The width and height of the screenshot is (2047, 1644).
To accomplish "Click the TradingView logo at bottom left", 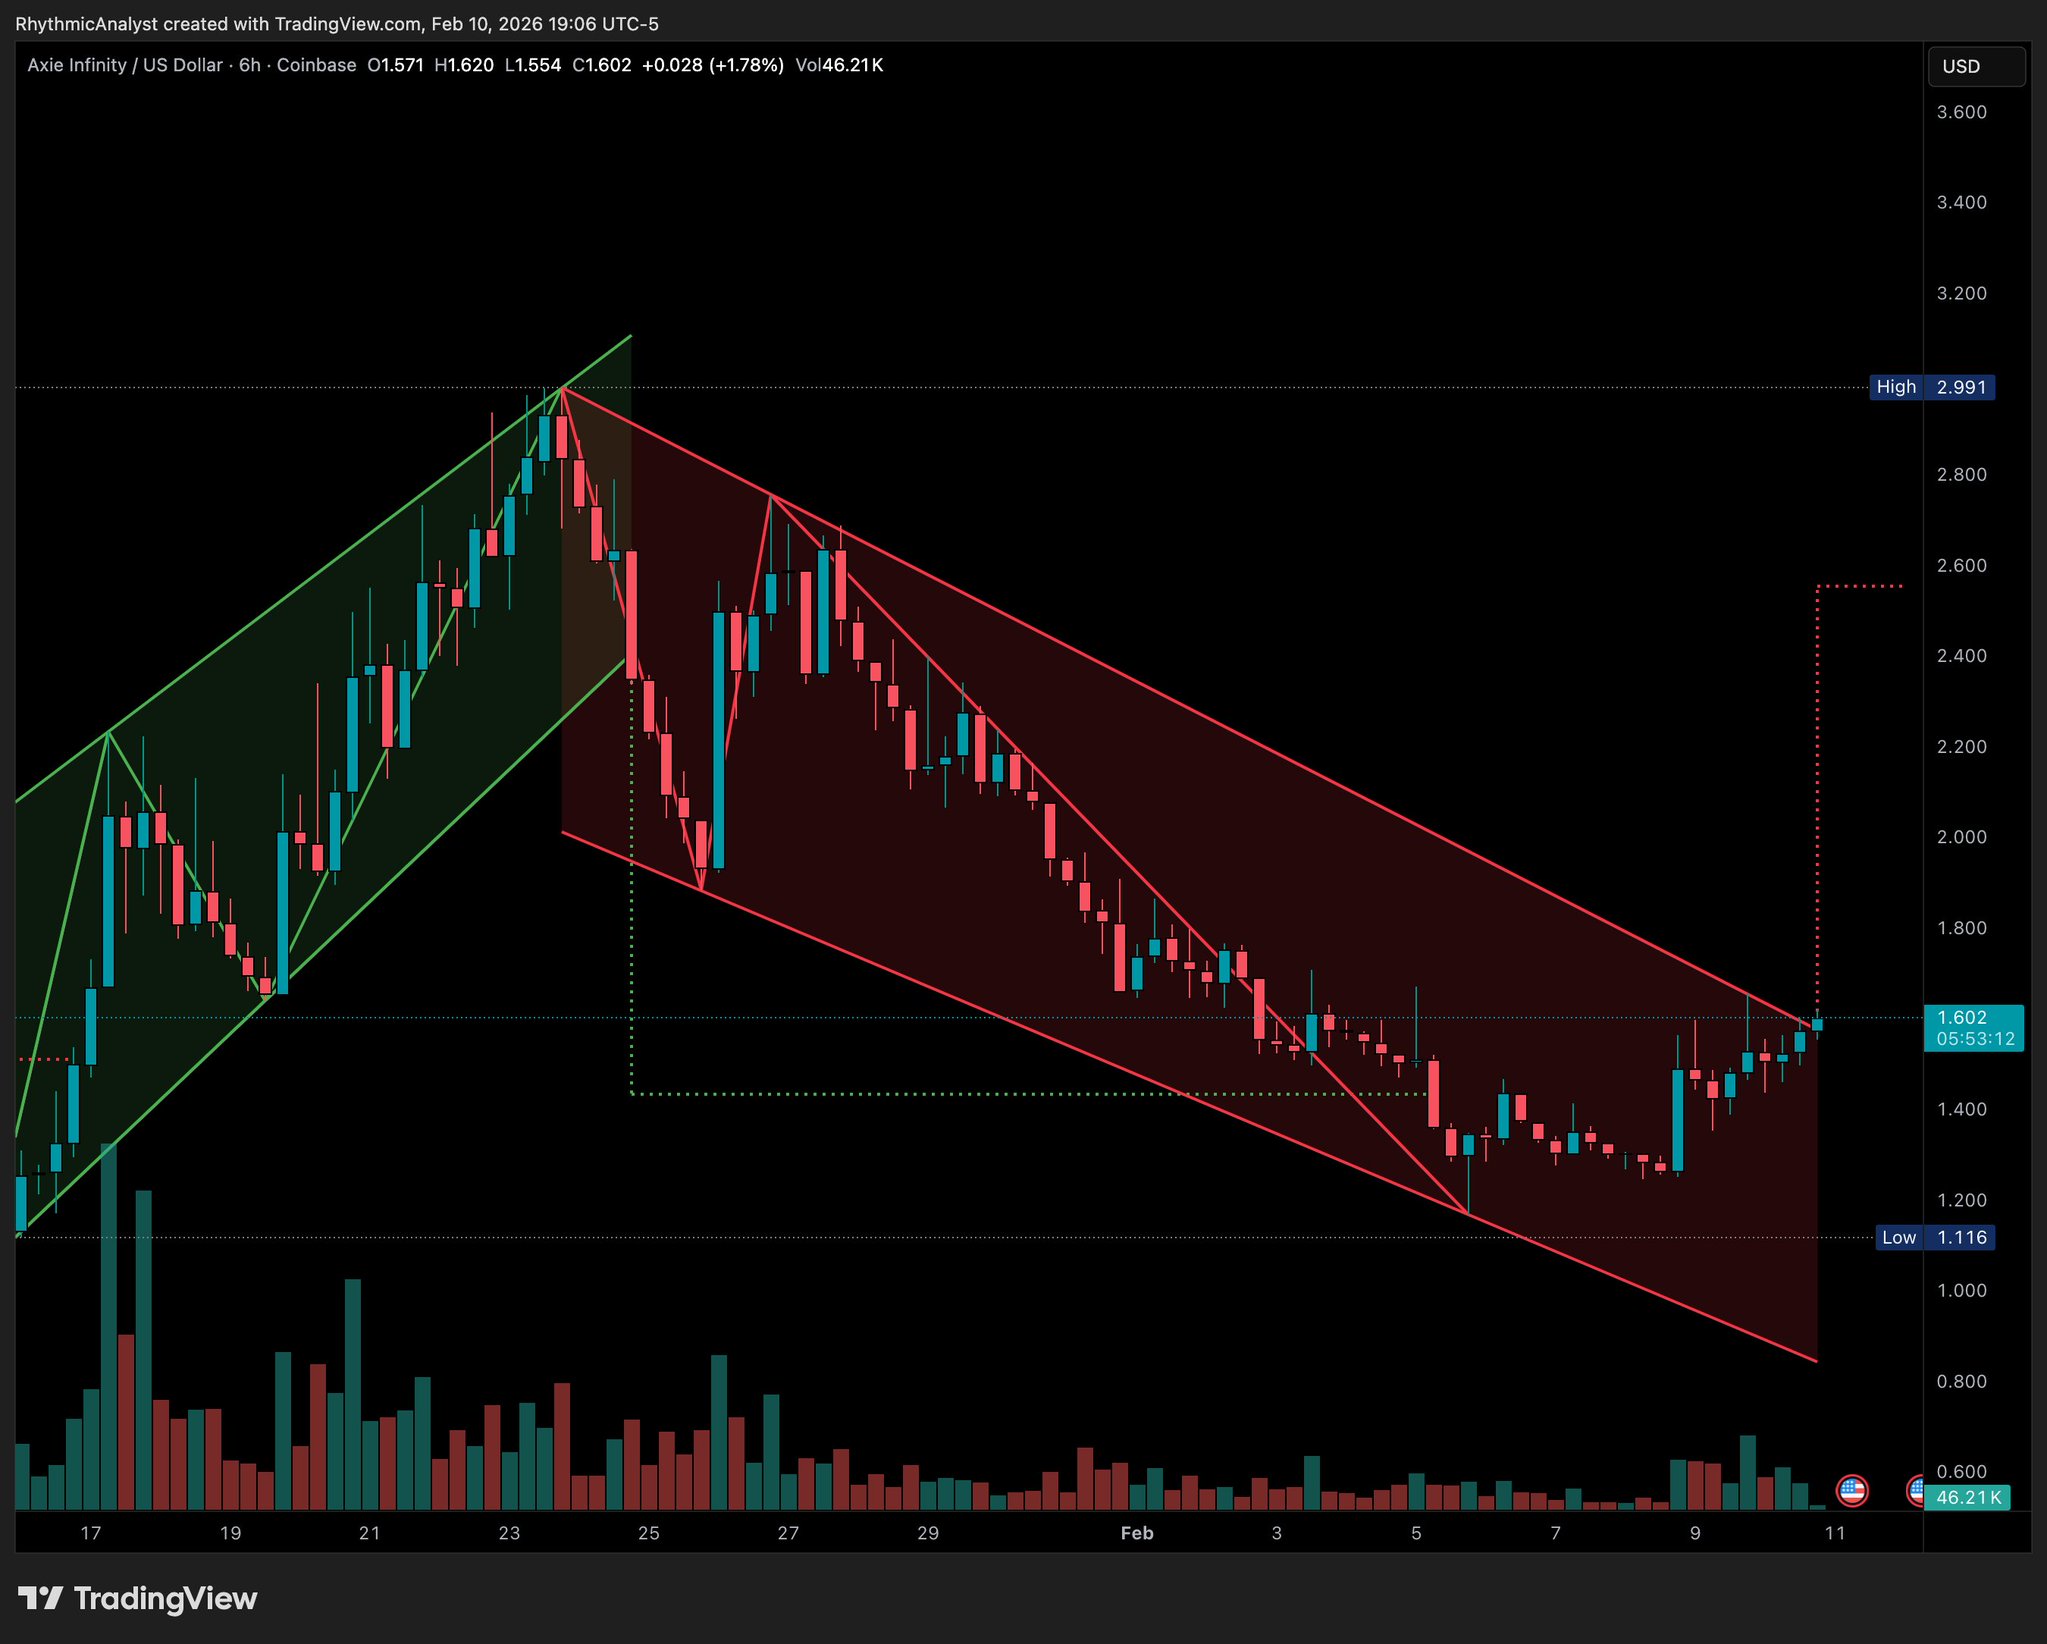I will 138,1598.
